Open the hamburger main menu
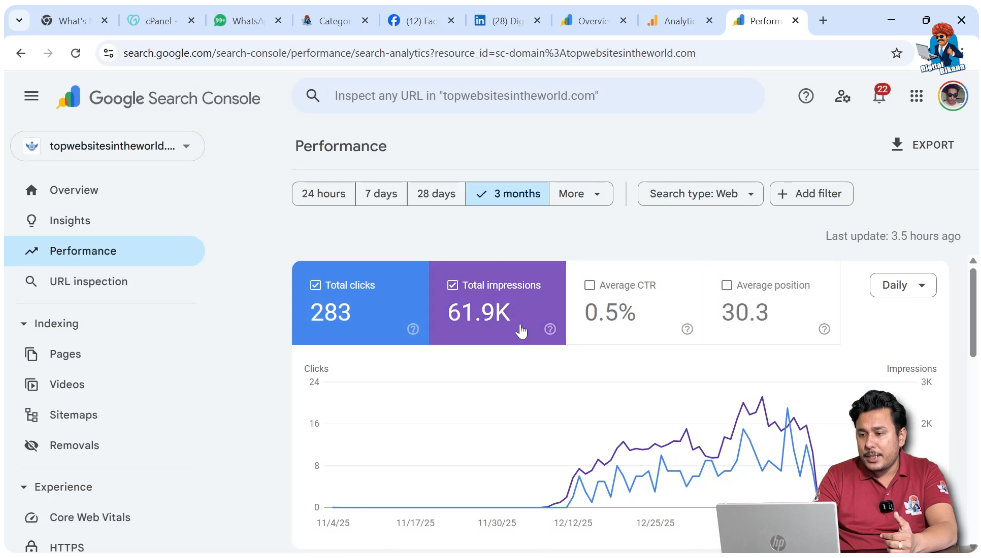Image resolution: width=981 pixels, height=558 pixels. click(31, 96)
